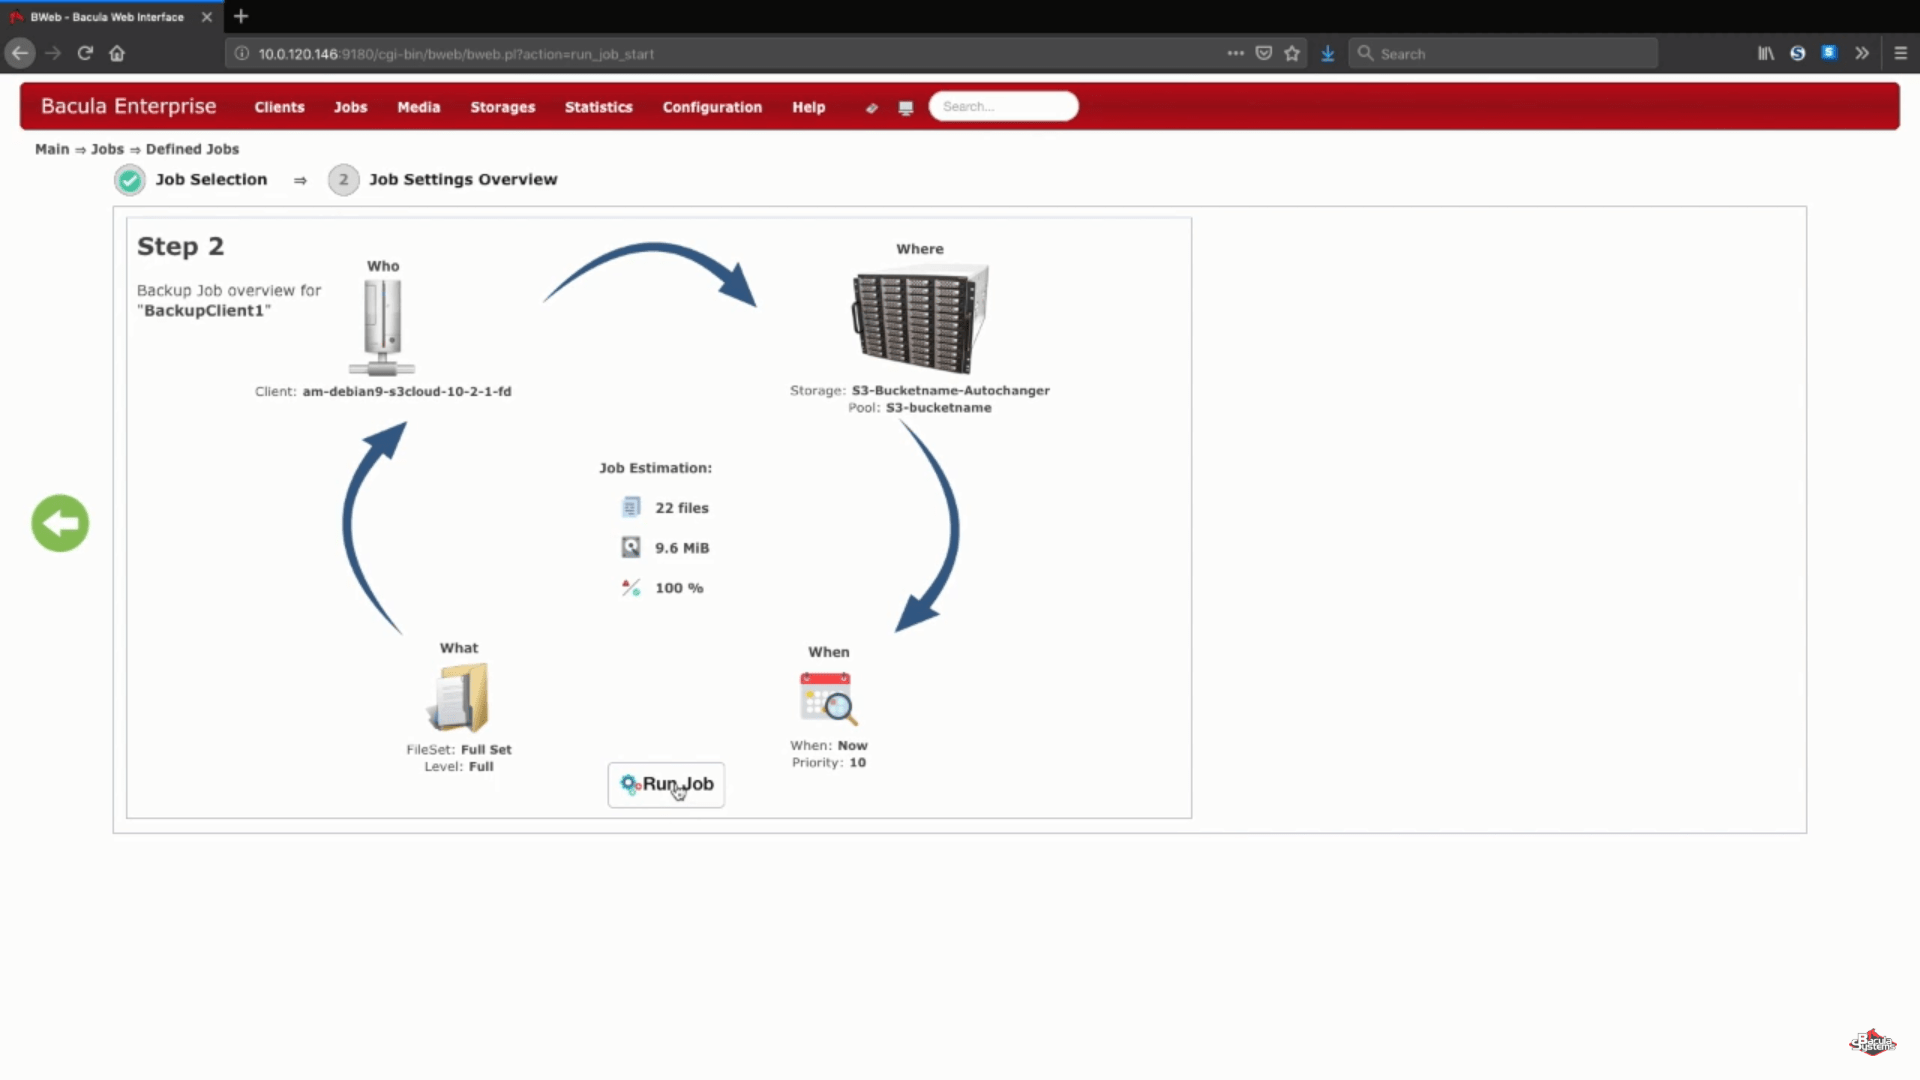Viewport: 1920px width, 1080px height.
Task: Open the Pocket save icon in the address bar
Action: point(1264,53)
